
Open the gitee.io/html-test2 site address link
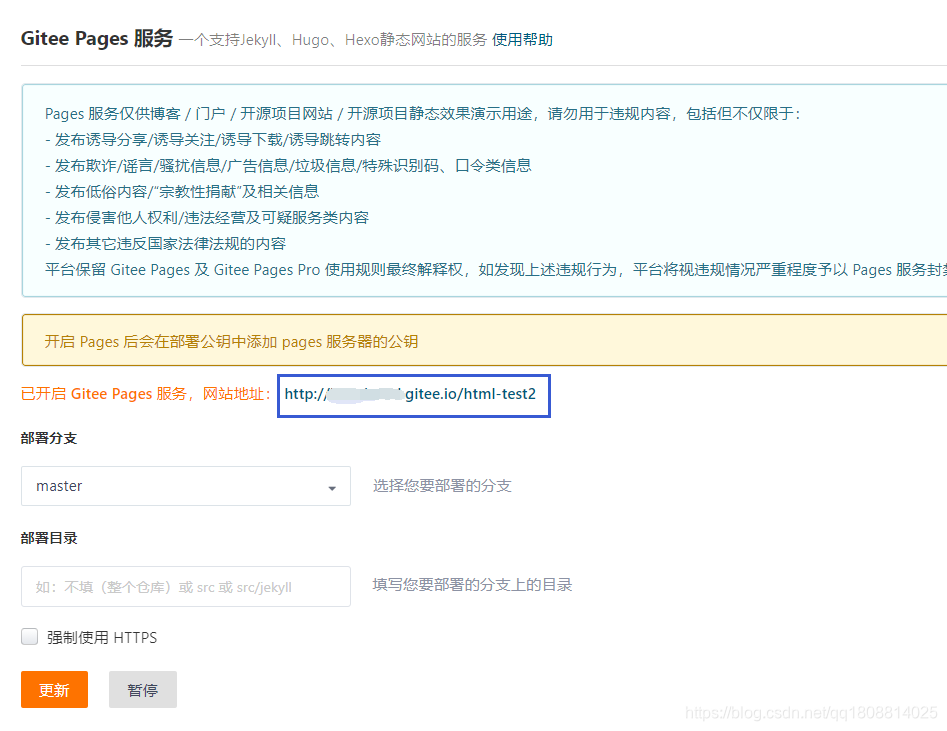[410, 394]
